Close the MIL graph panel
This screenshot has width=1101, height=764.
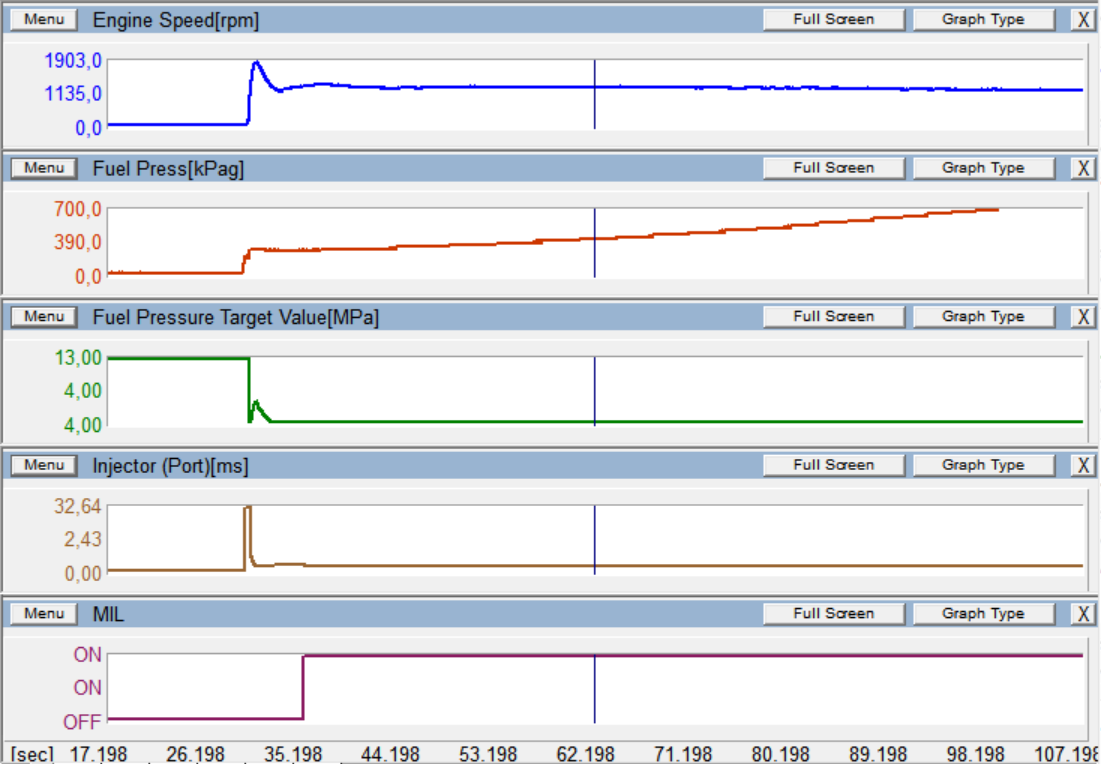1083,614
